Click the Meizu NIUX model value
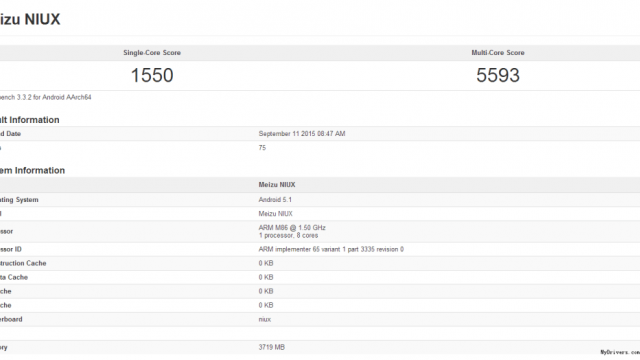 [x=275, y=213]
